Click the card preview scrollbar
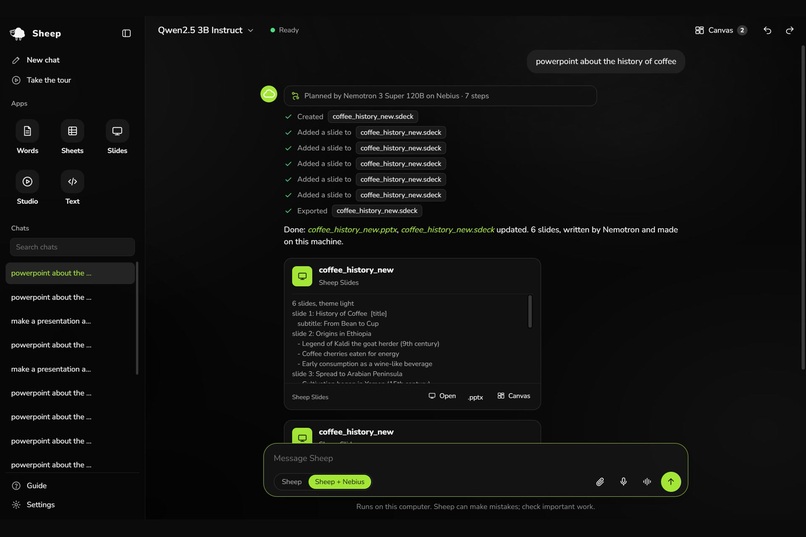 530,311
